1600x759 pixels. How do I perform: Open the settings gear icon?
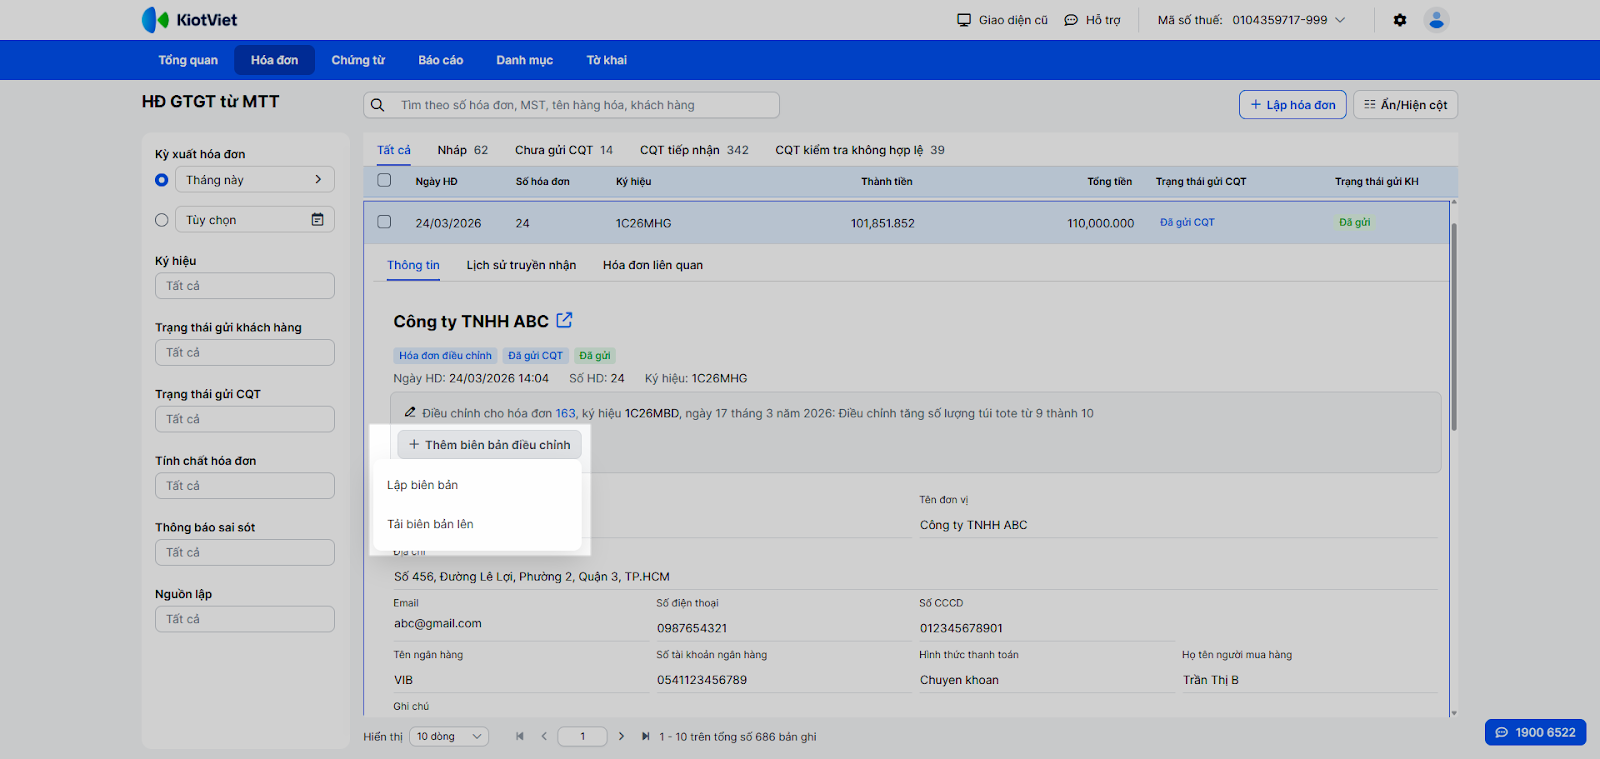coord(1400,20)
